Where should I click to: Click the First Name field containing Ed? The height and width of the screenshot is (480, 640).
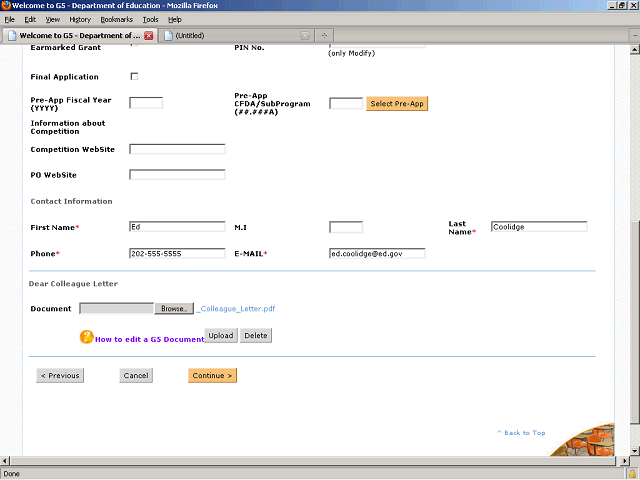pos(177,227)
